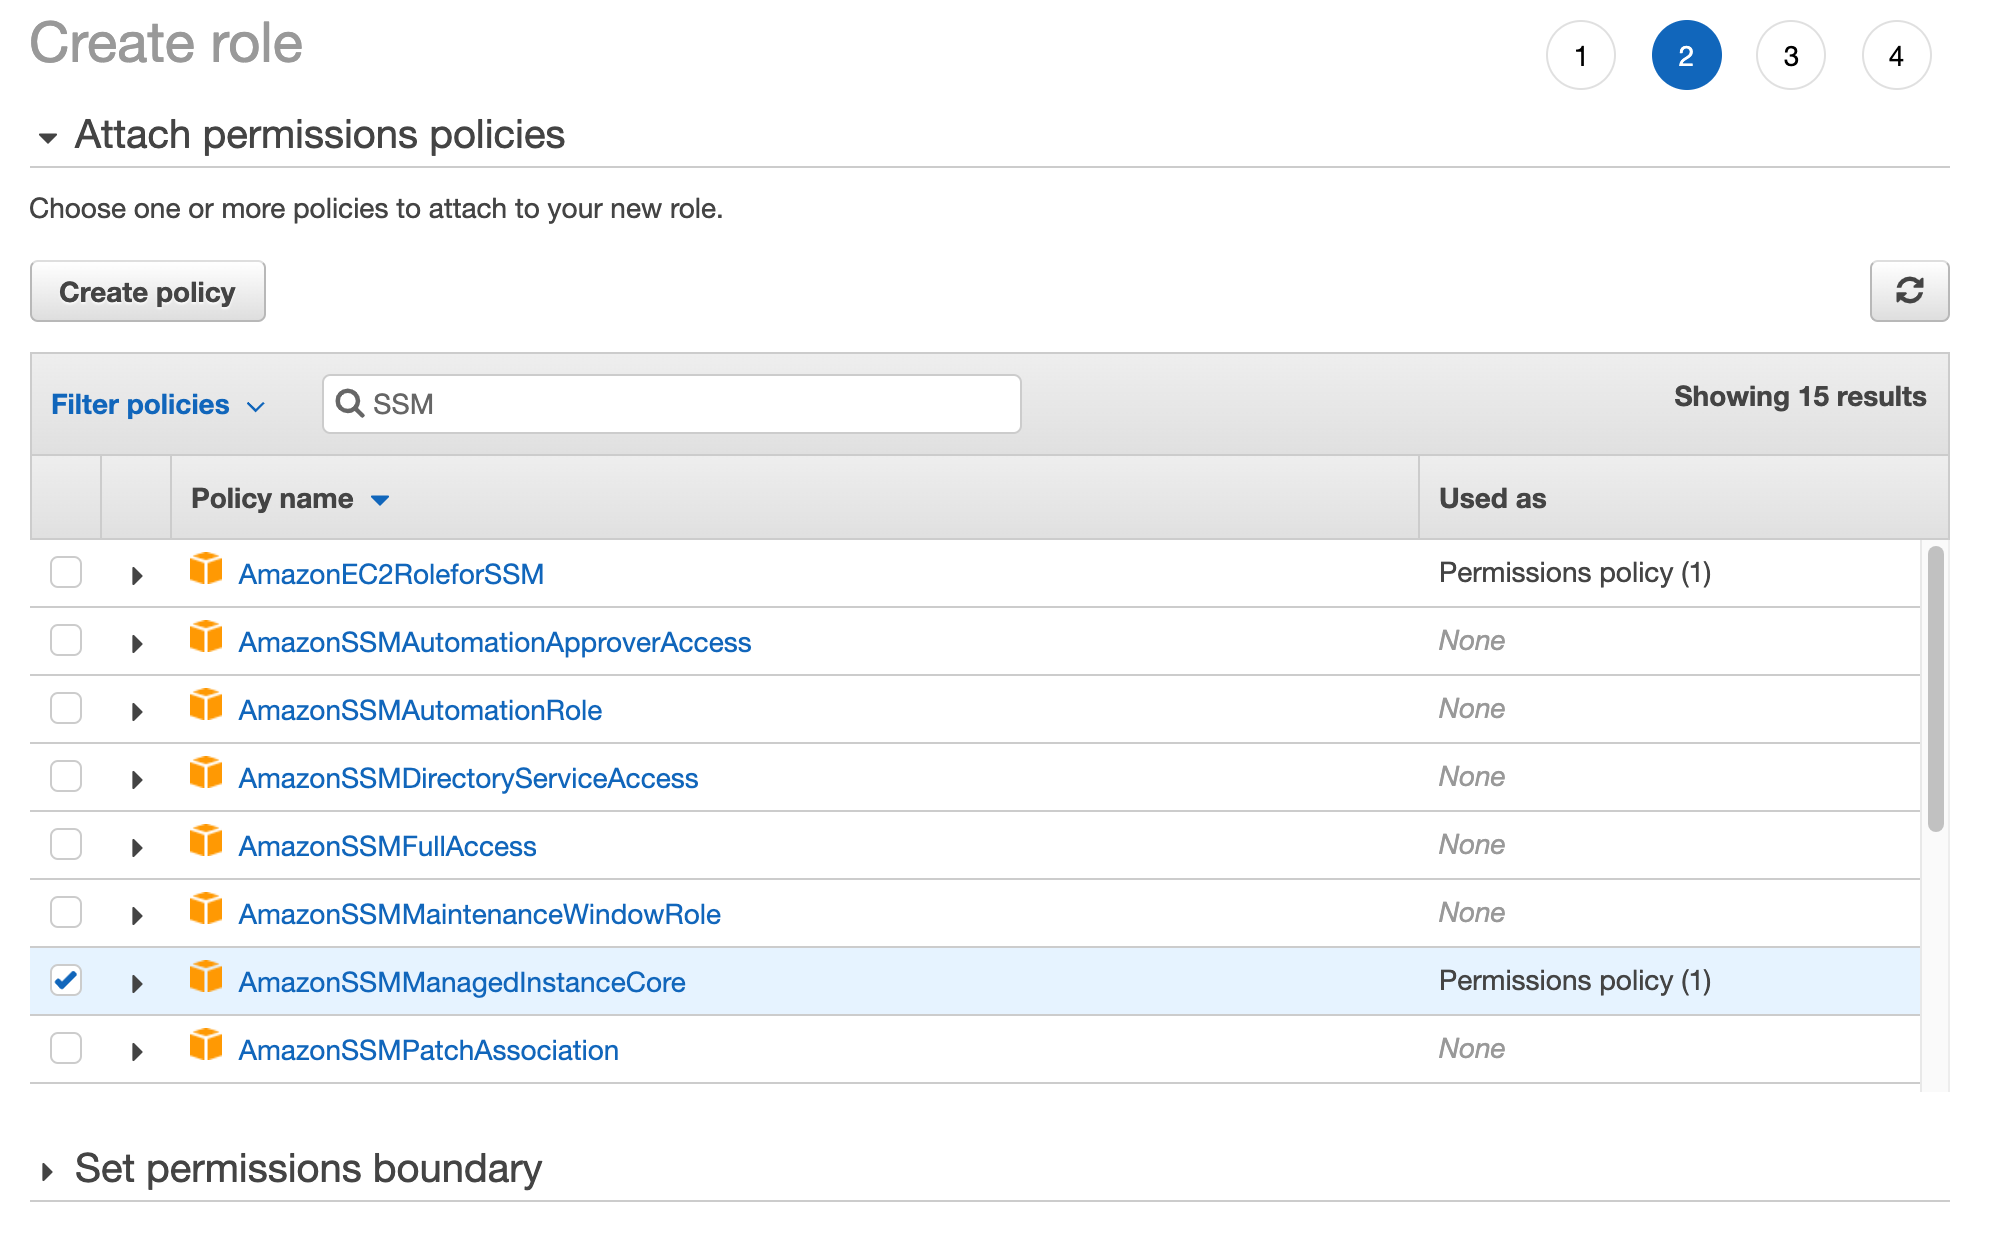Expand AmazonSSMFullAccess details arrow
This screenshot has width=1996, height=1234.
[x=137, y=847]
